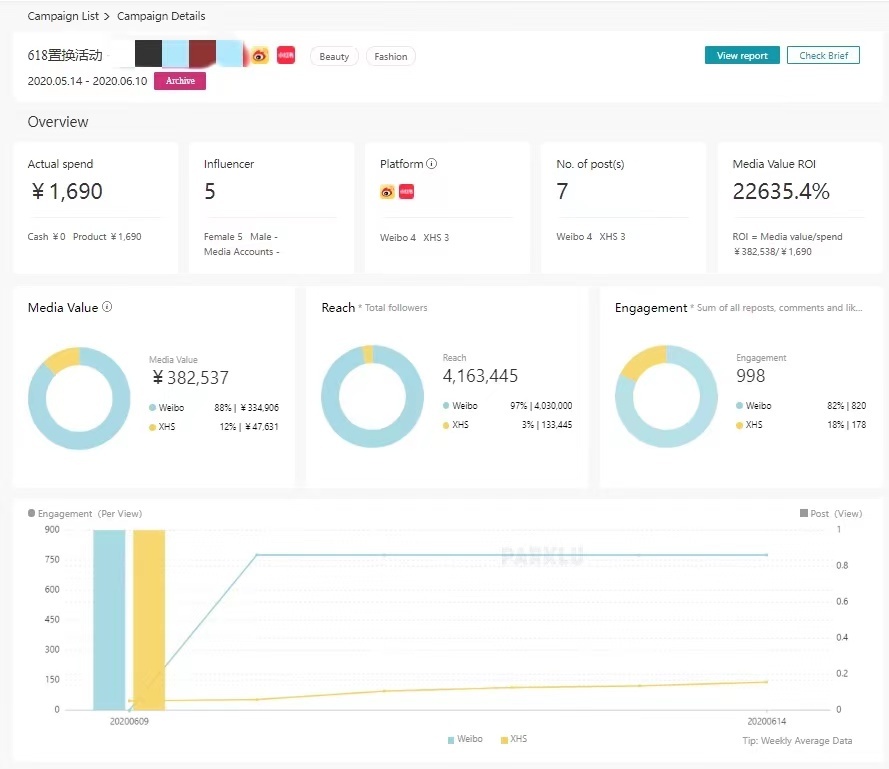Open the View report button
The height and width of the screenshot is (769, 889).
click(742, 56)
